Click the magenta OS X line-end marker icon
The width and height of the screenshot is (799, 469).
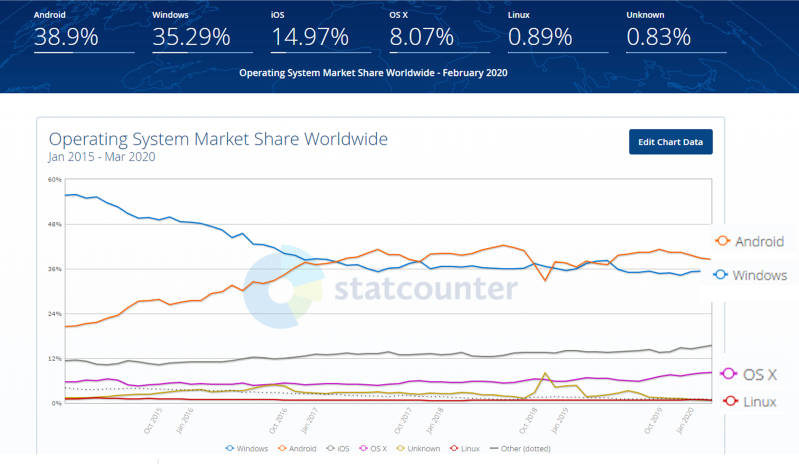click(x=727, y=374)
